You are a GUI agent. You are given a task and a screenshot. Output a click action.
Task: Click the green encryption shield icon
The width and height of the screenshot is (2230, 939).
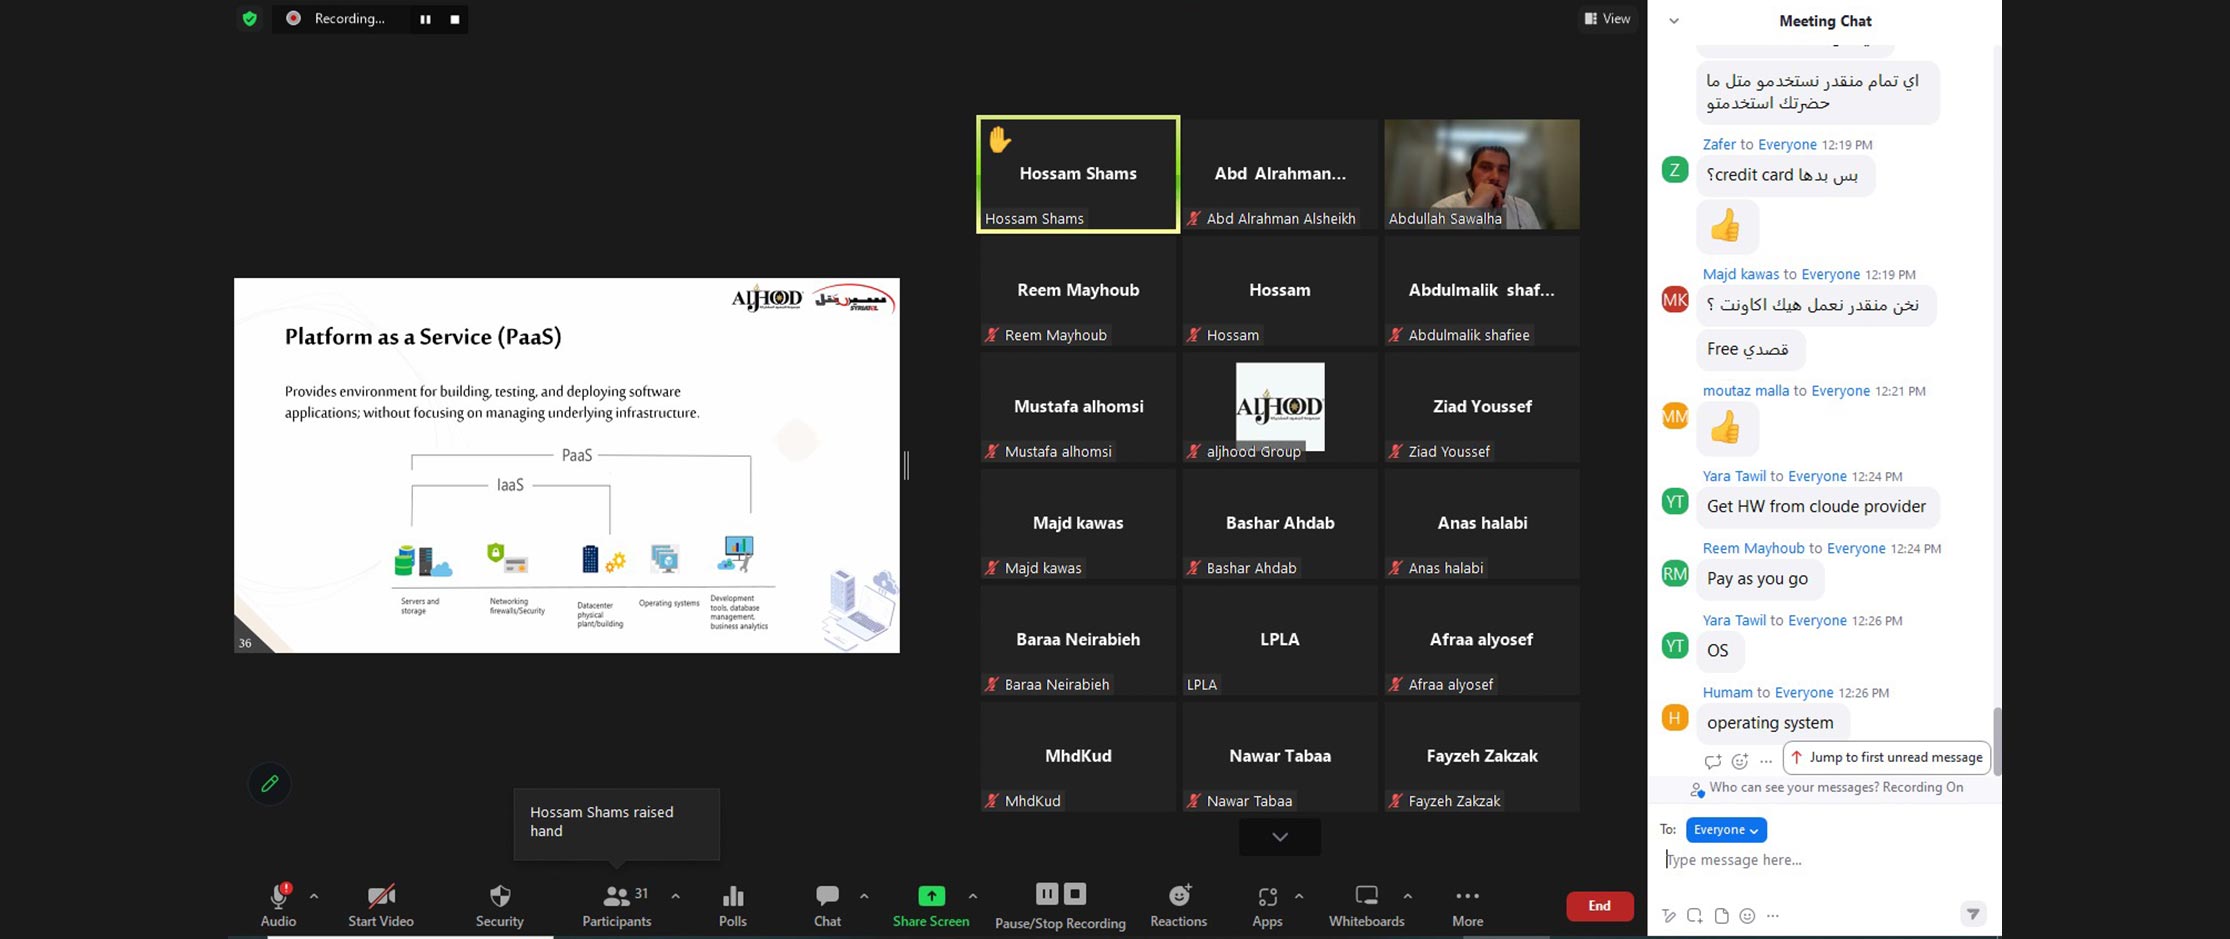[x=250, y=18]
